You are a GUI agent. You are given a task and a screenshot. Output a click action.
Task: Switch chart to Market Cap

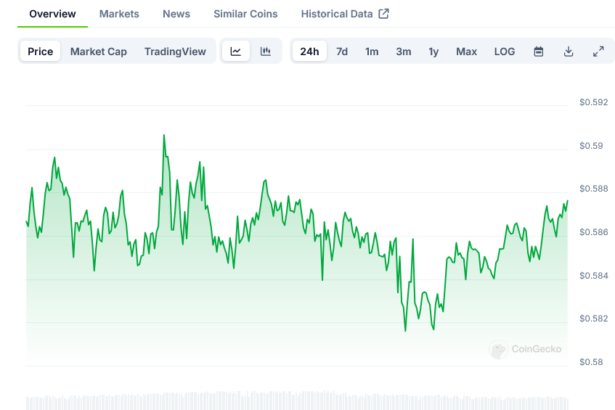98,51
